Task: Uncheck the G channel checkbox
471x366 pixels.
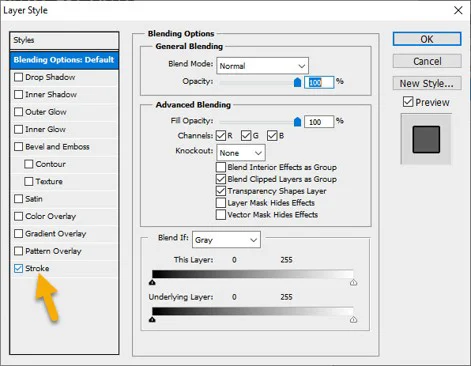Action: point(246,136)
